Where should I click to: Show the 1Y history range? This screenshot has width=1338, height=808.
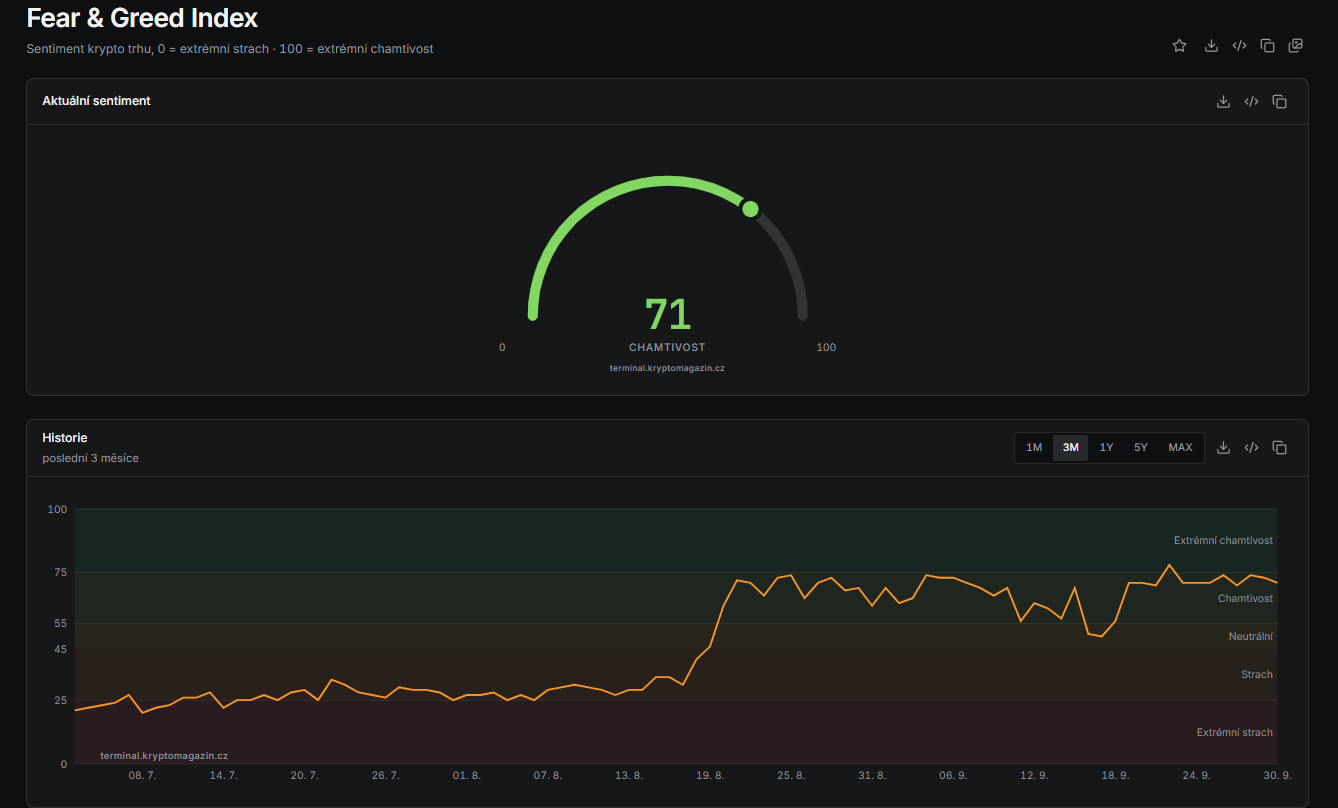click(1106, 447)
